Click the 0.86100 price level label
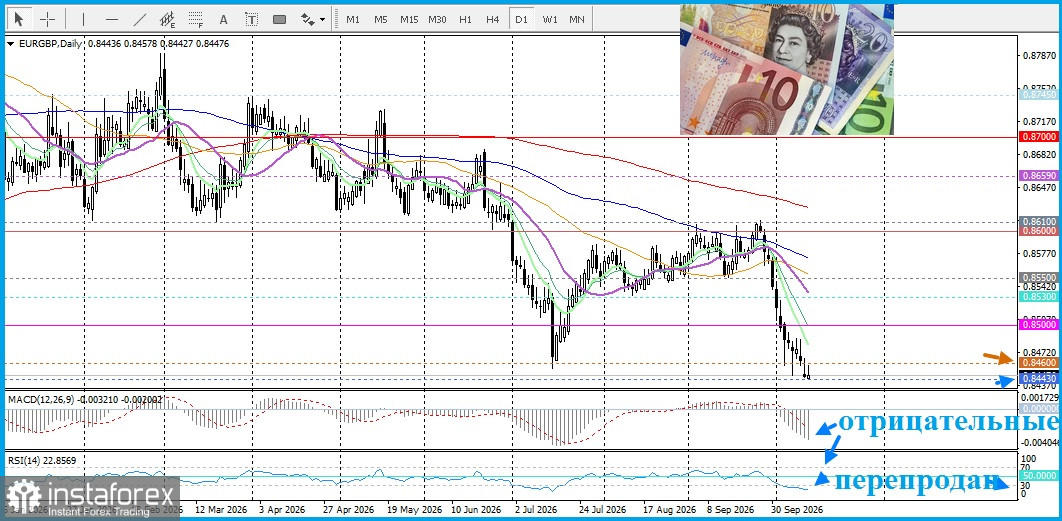The height and width of the screenshot is (521, 1062). (x=1040, y=222)
